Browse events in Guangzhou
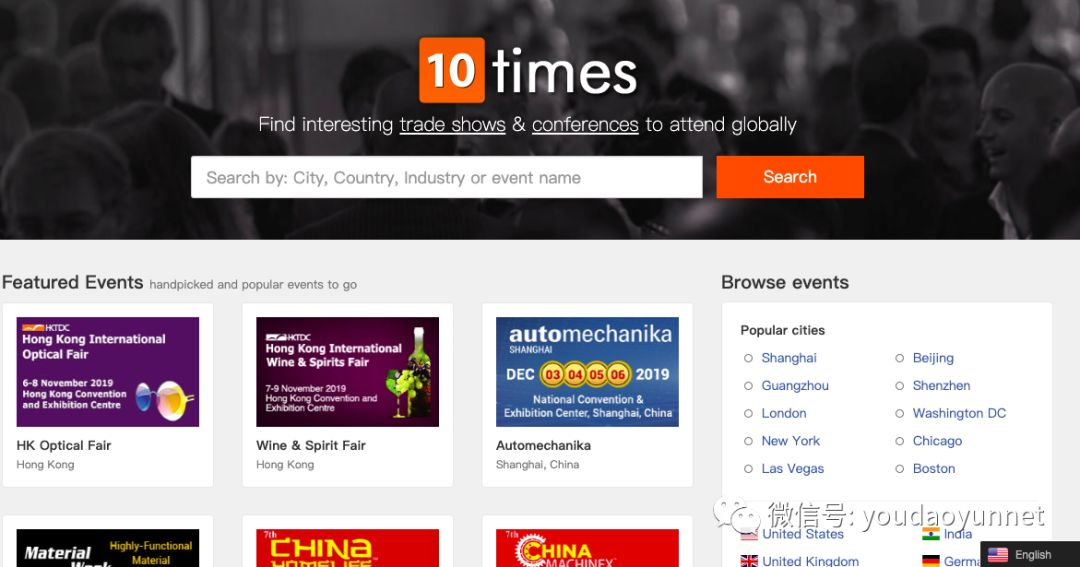The width and height of the screenshot is (1080, 567). [x=795, y=386]
